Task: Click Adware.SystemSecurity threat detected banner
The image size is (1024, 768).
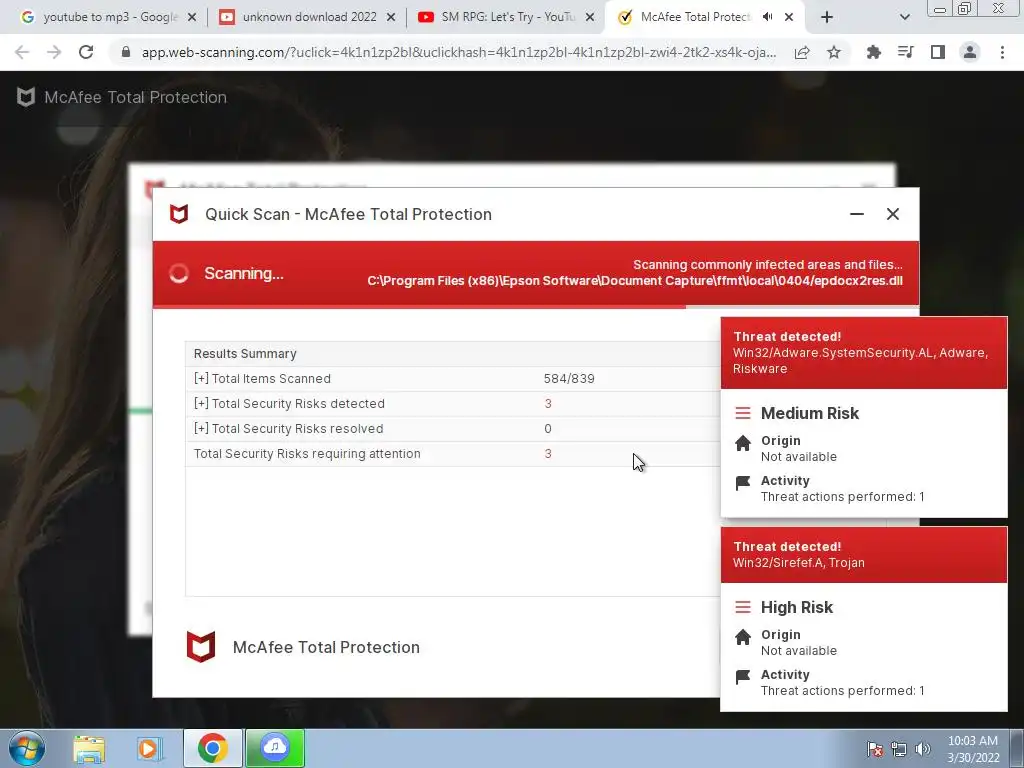Action: pyautogui.click(x=864, y=353)
